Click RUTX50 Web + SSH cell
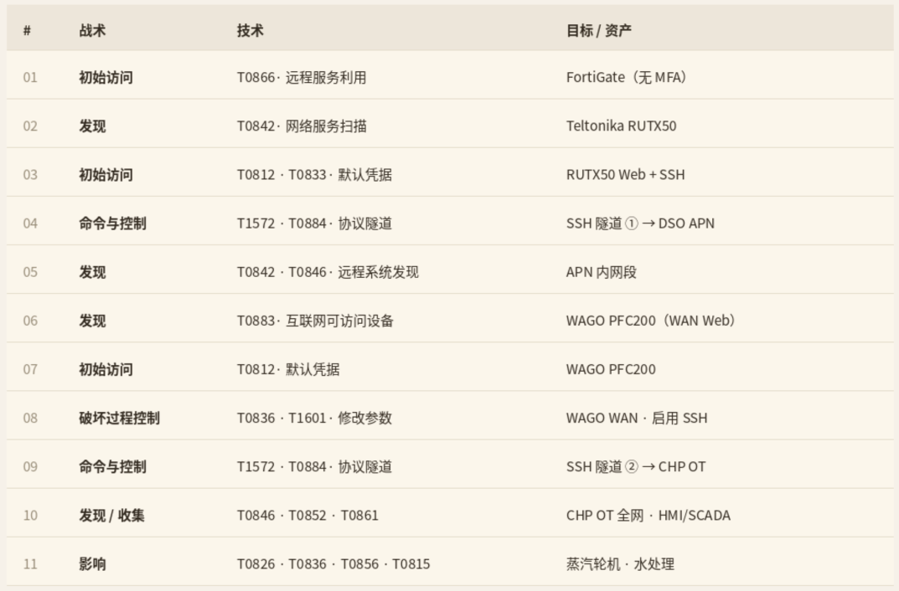 [x=625, y=175]
